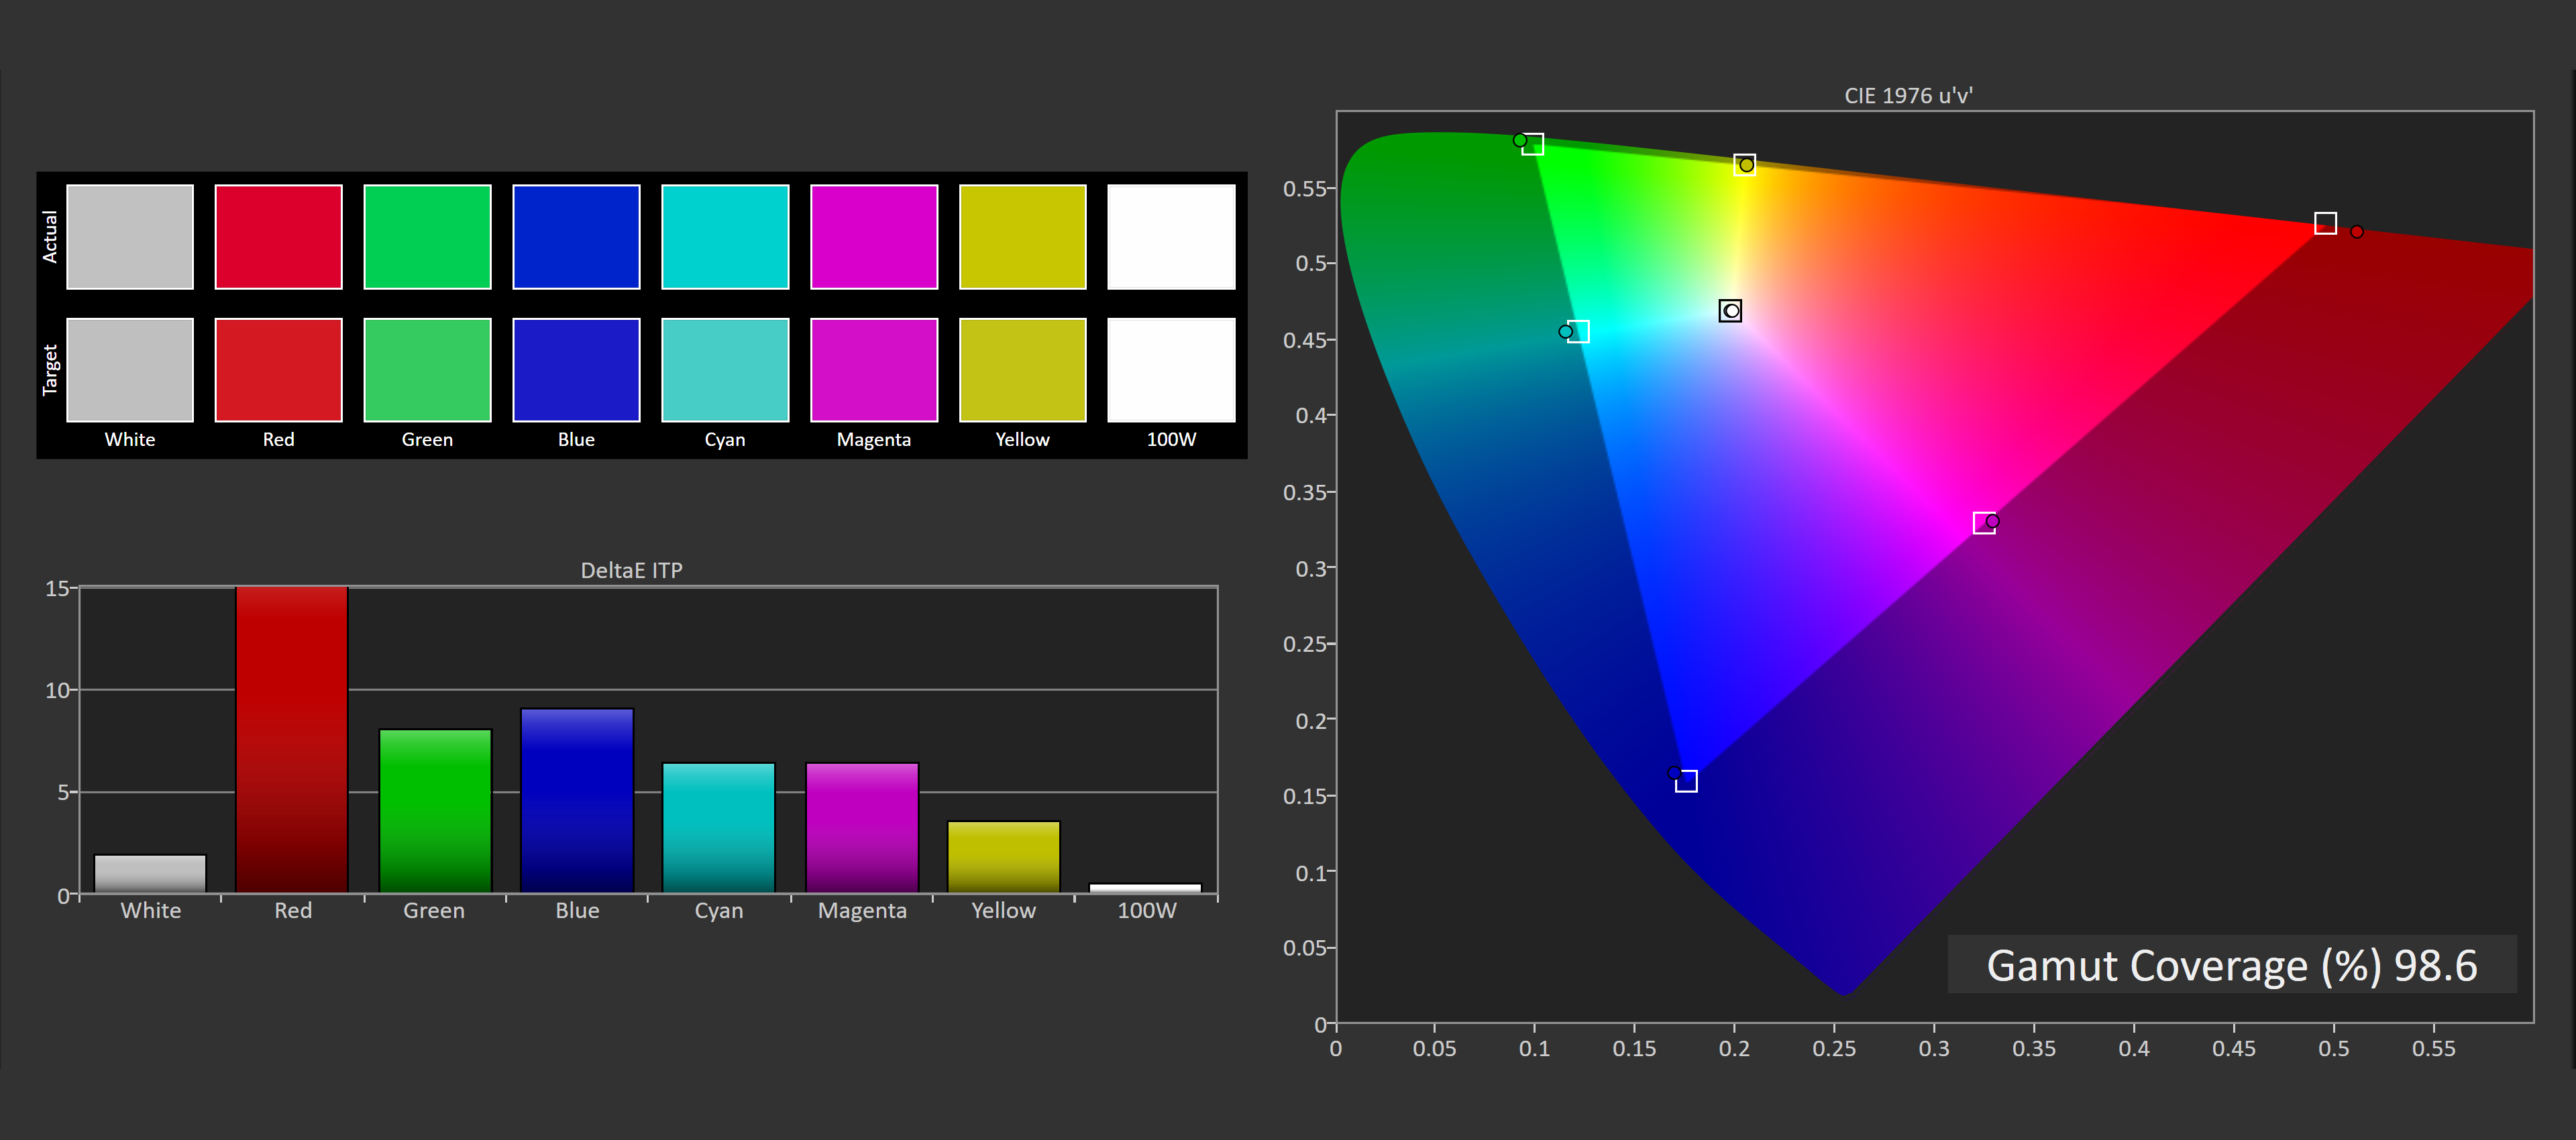The image size is (2576, 1140).
Task: Click the yellow target marker on CIE diagram
Action: click(1744, 164)
